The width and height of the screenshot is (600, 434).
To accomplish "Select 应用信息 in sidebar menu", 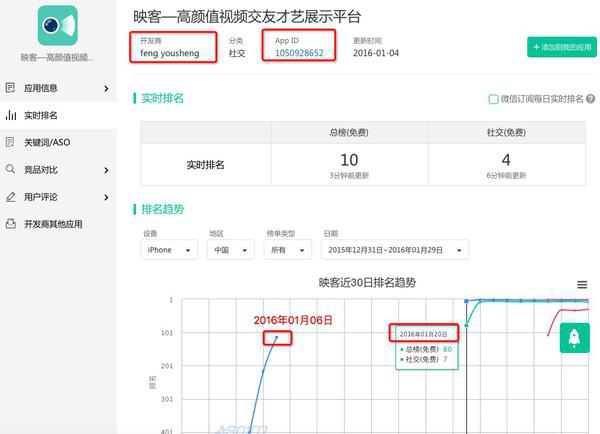I will tap(58, 88).
